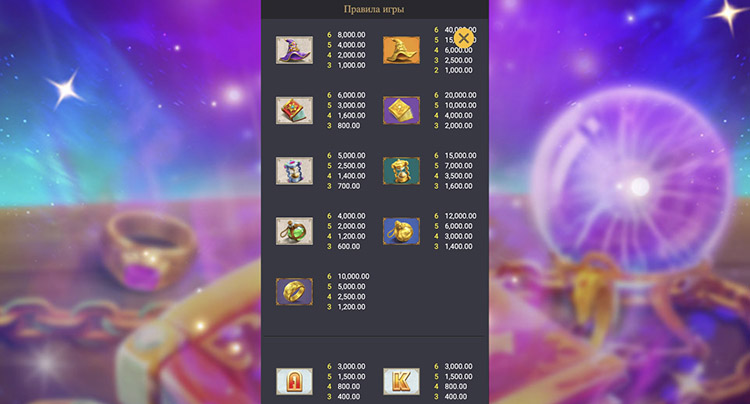The height and width of the screenshot is (404, 750).
Task: Click the golden letter K card symbol
Action: [401, 382]
